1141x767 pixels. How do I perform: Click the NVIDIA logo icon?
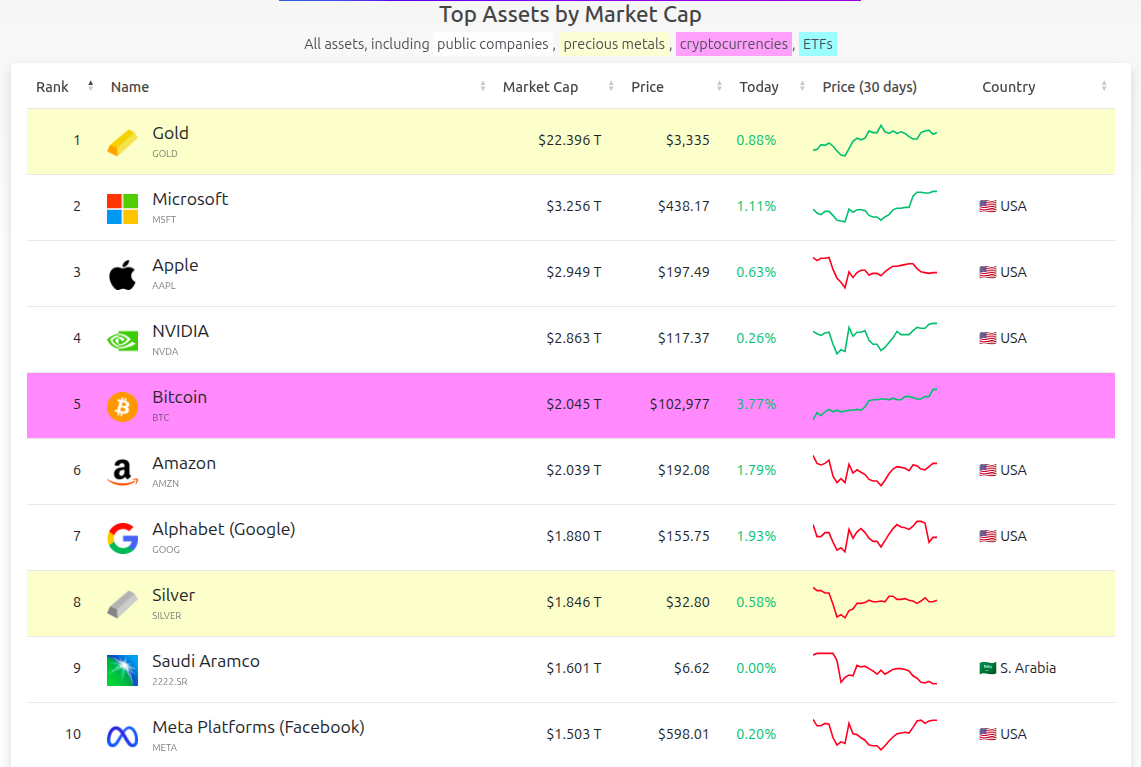pos(122,341)
